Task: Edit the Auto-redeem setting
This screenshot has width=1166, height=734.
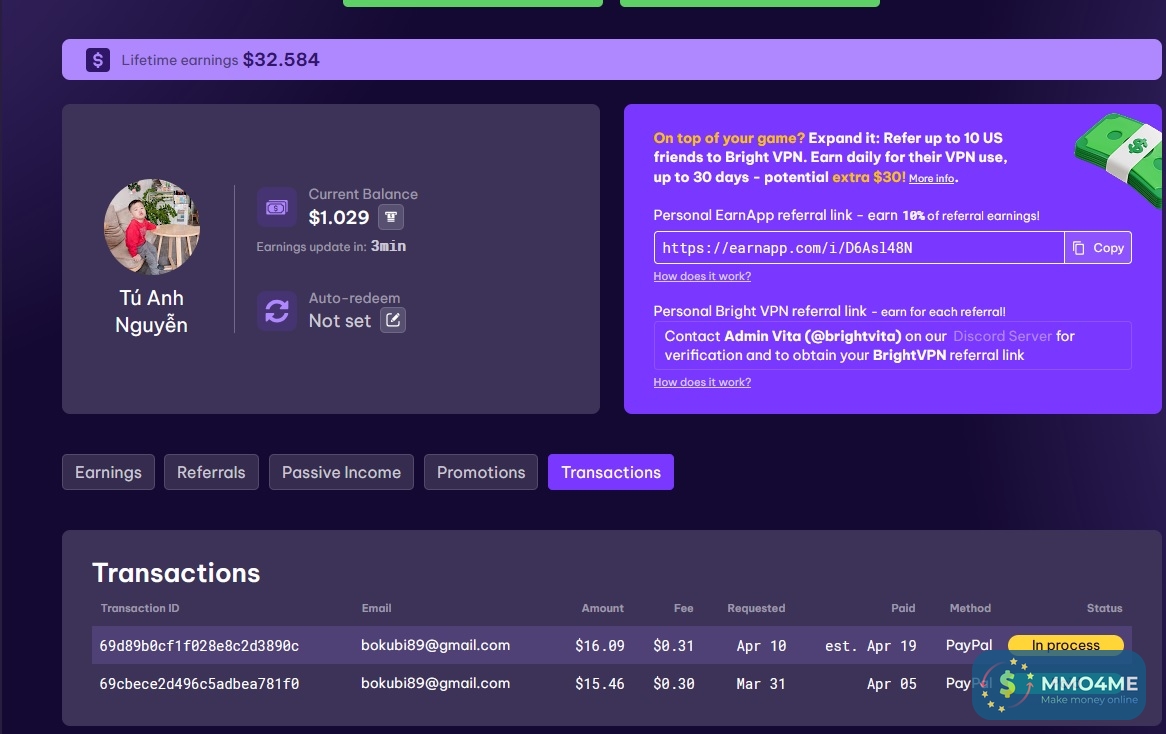Action: 393,321
